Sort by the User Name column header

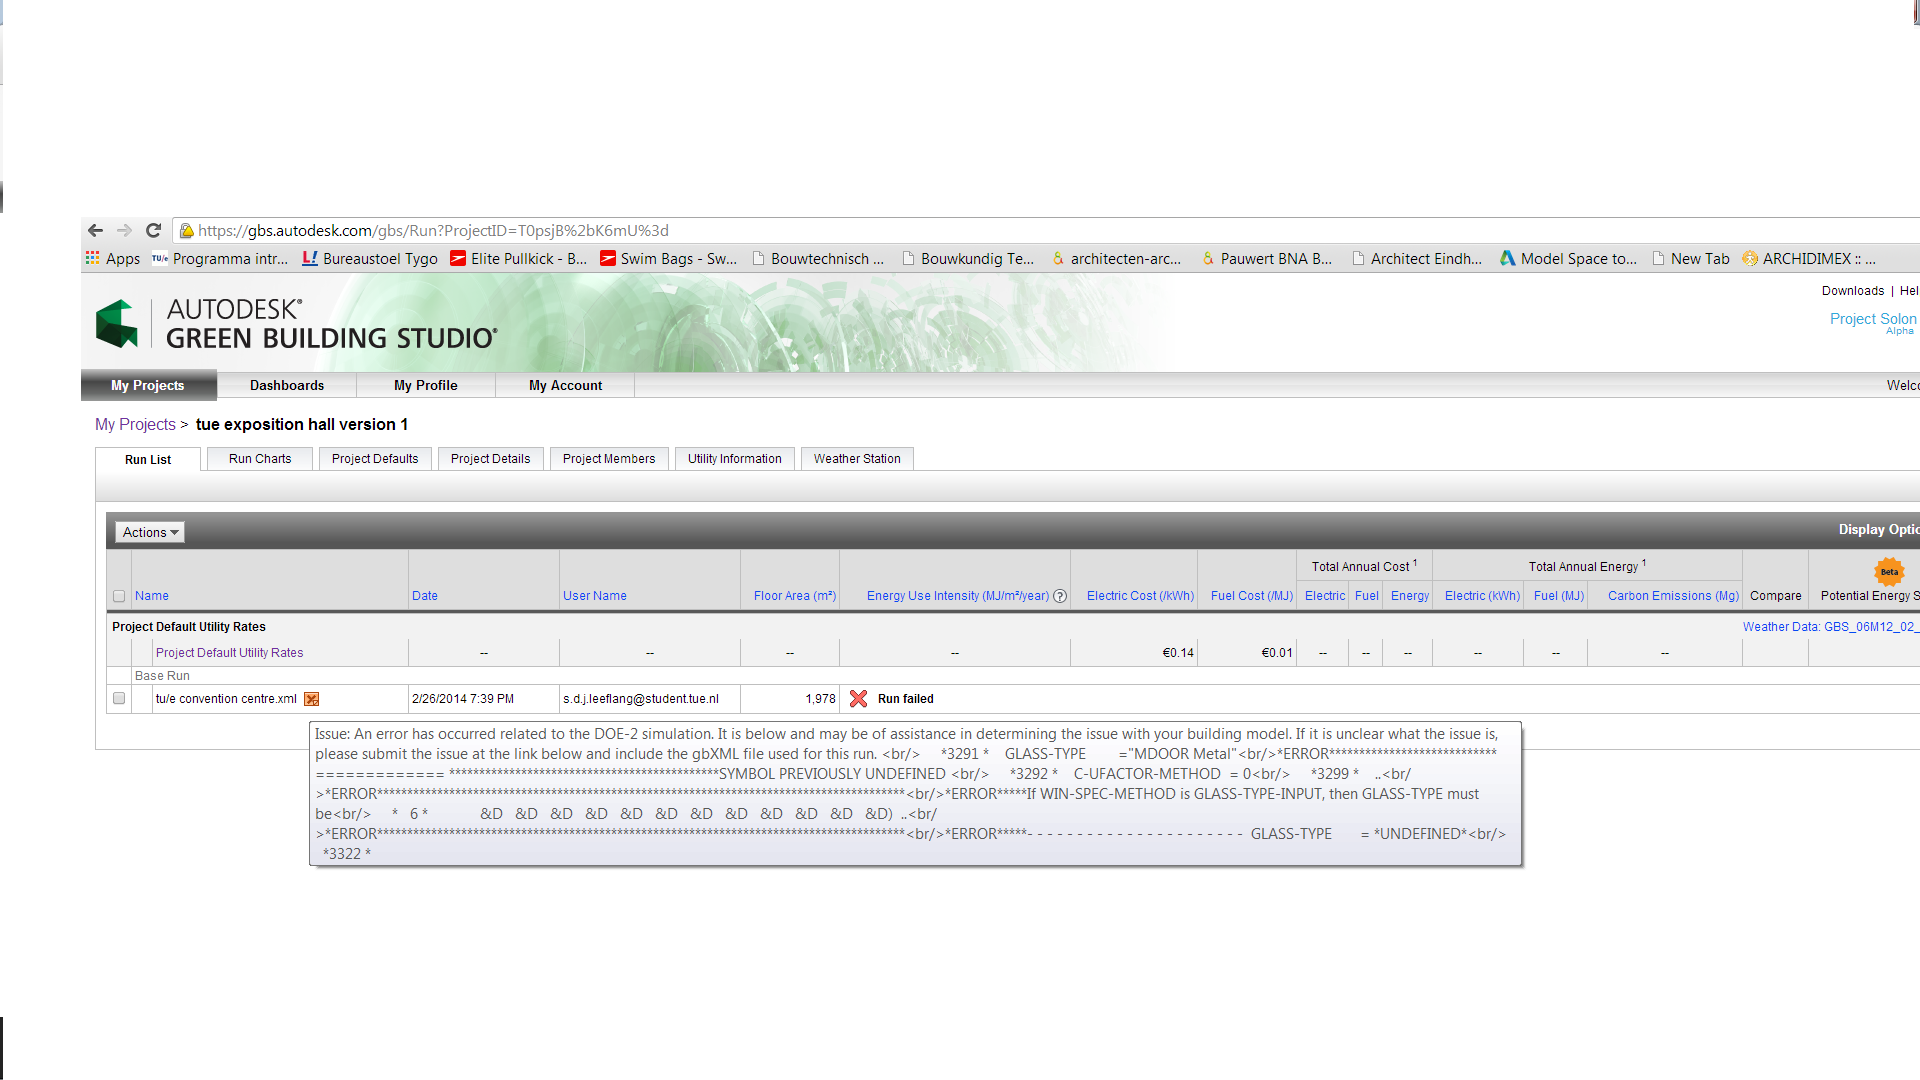[x=595, y=596]
